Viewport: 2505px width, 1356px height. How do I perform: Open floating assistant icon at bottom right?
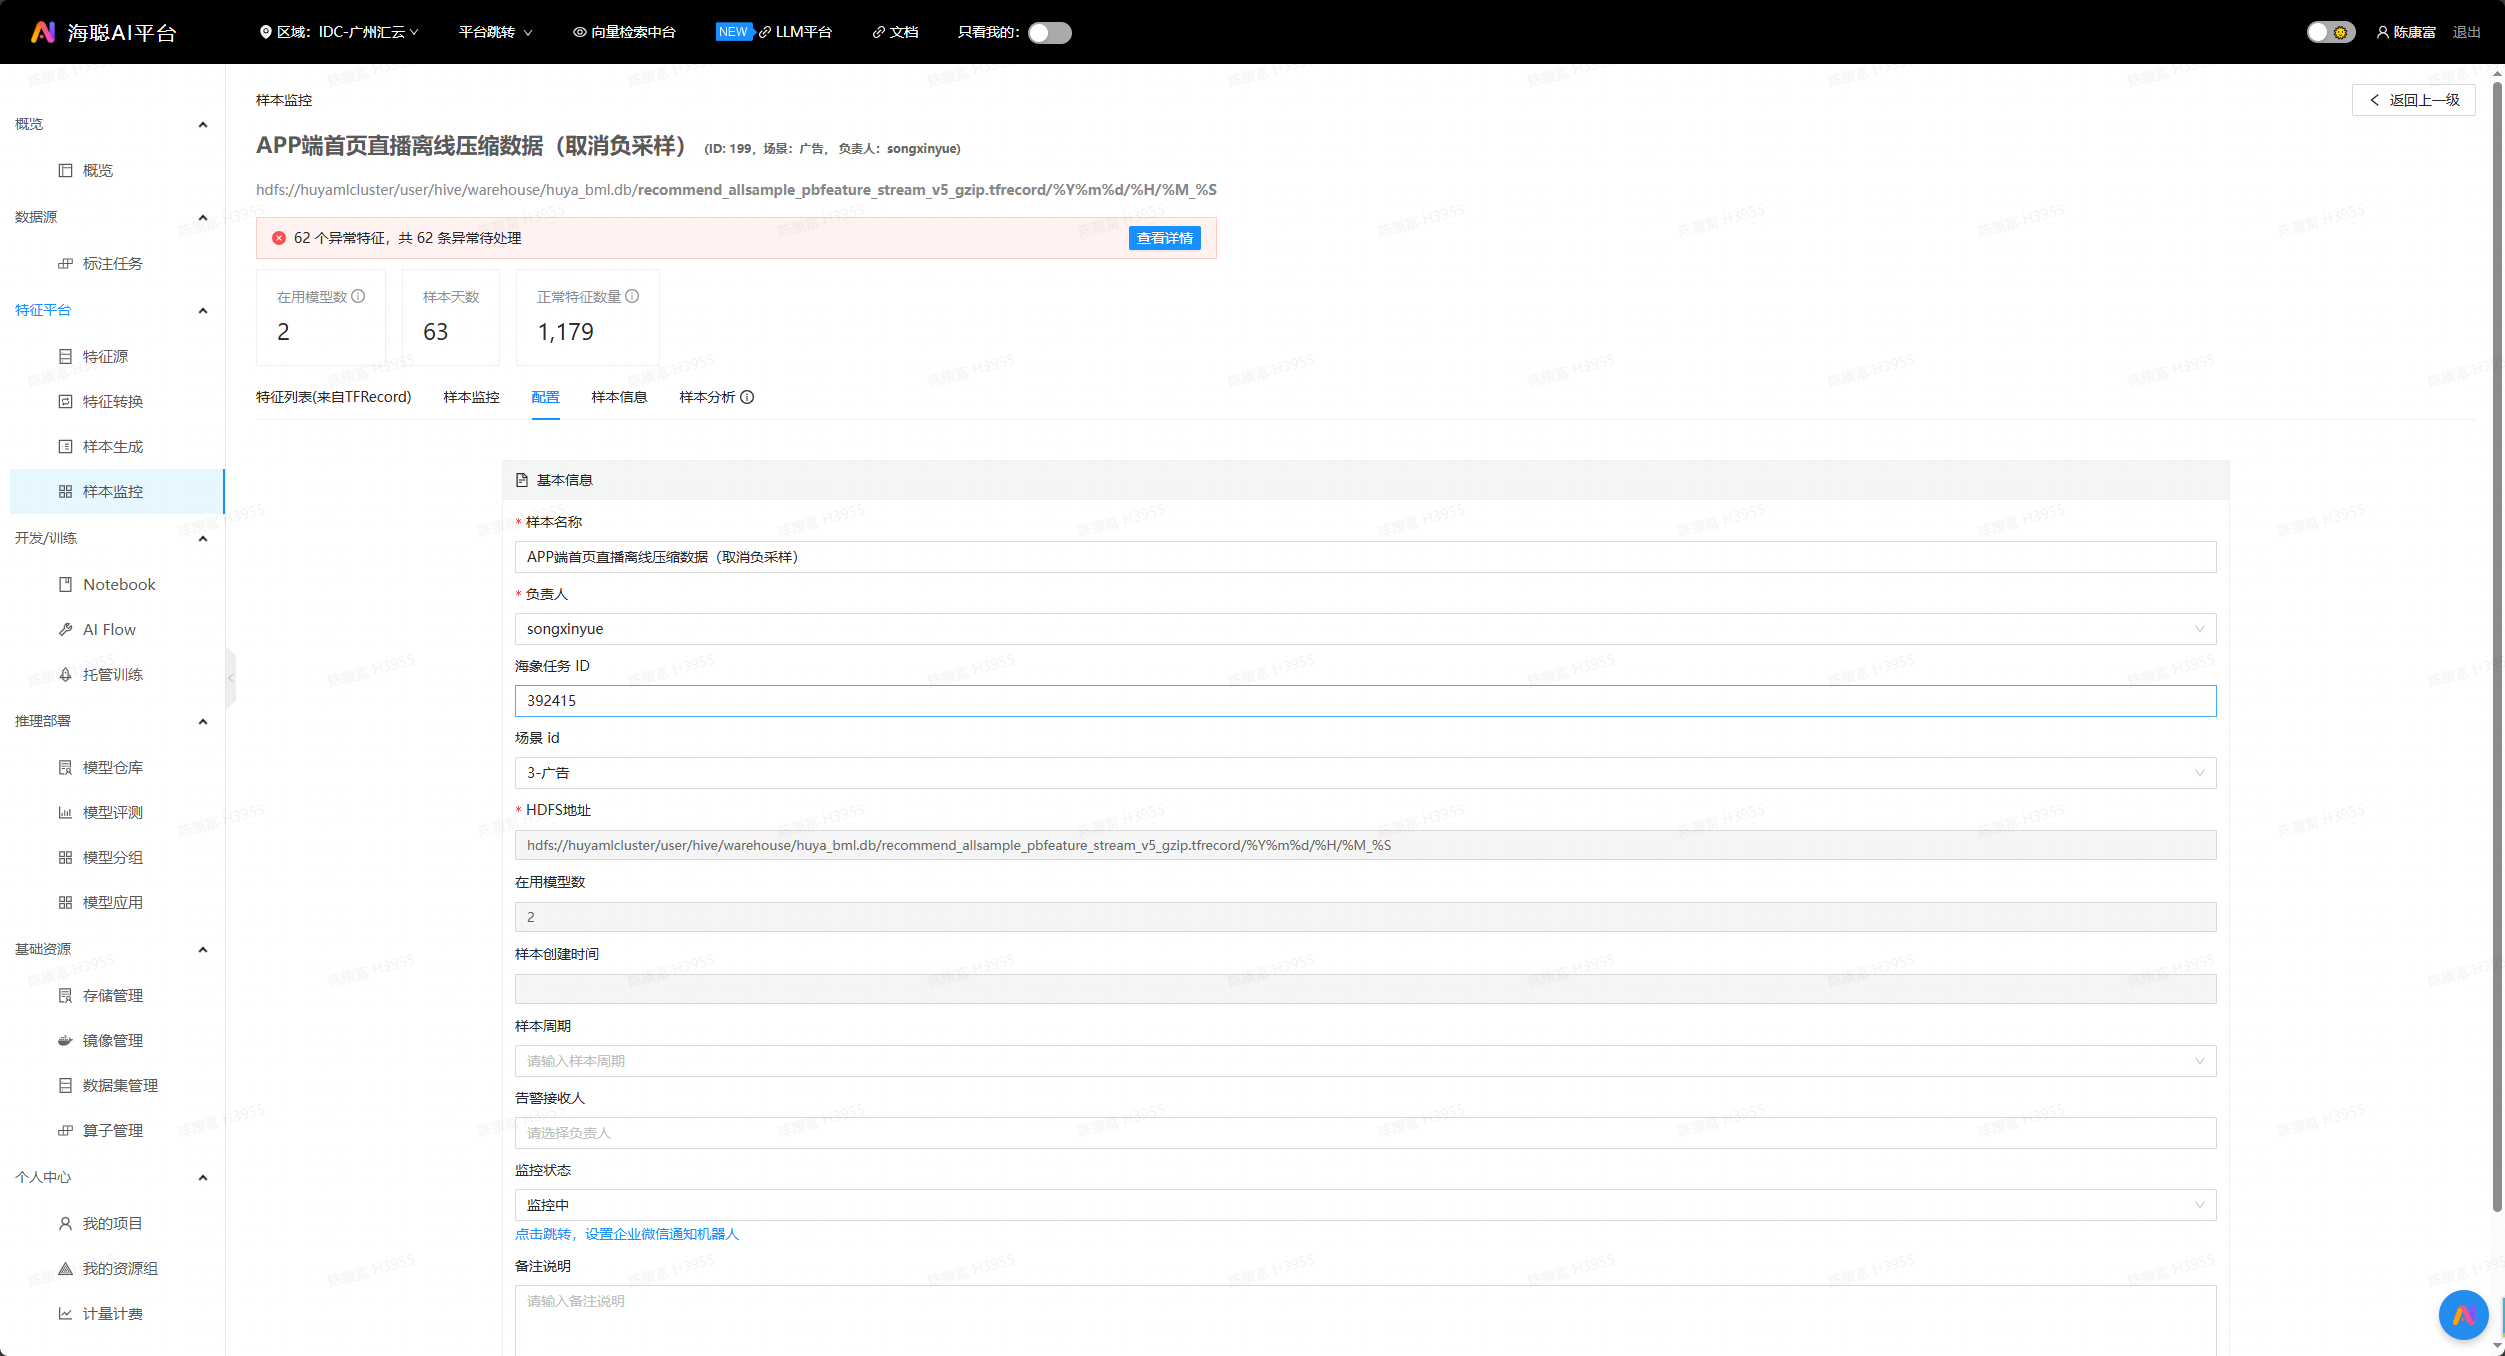click(2463, 1315)
